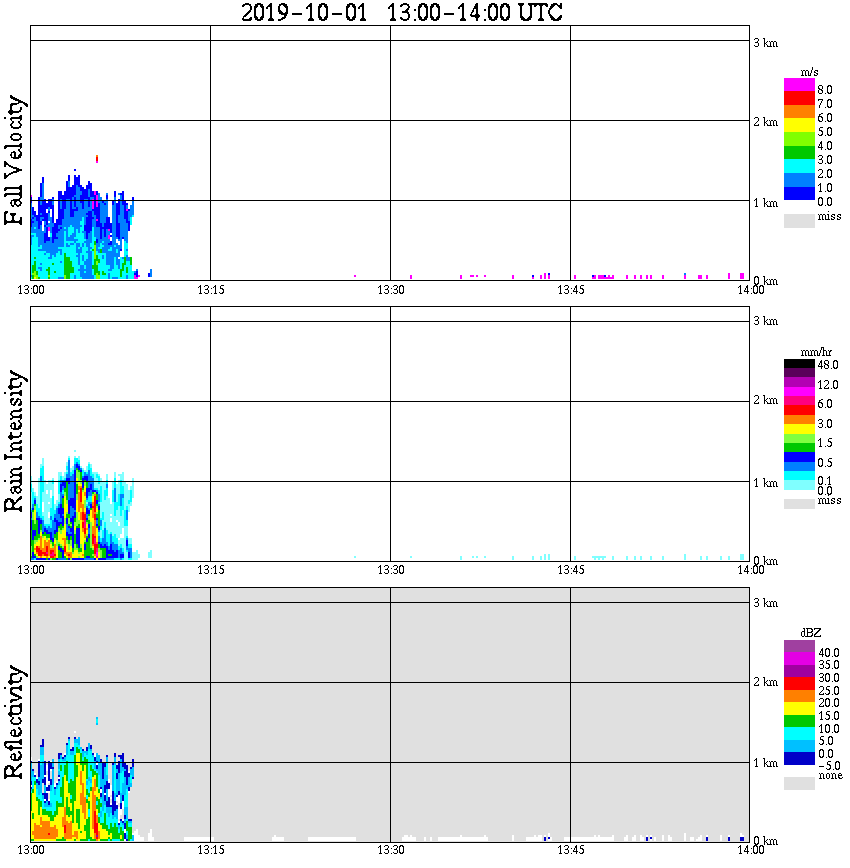
Task: Click the 'Rain Intensity' vertical axis title
Action: click(x=14, y=441)
